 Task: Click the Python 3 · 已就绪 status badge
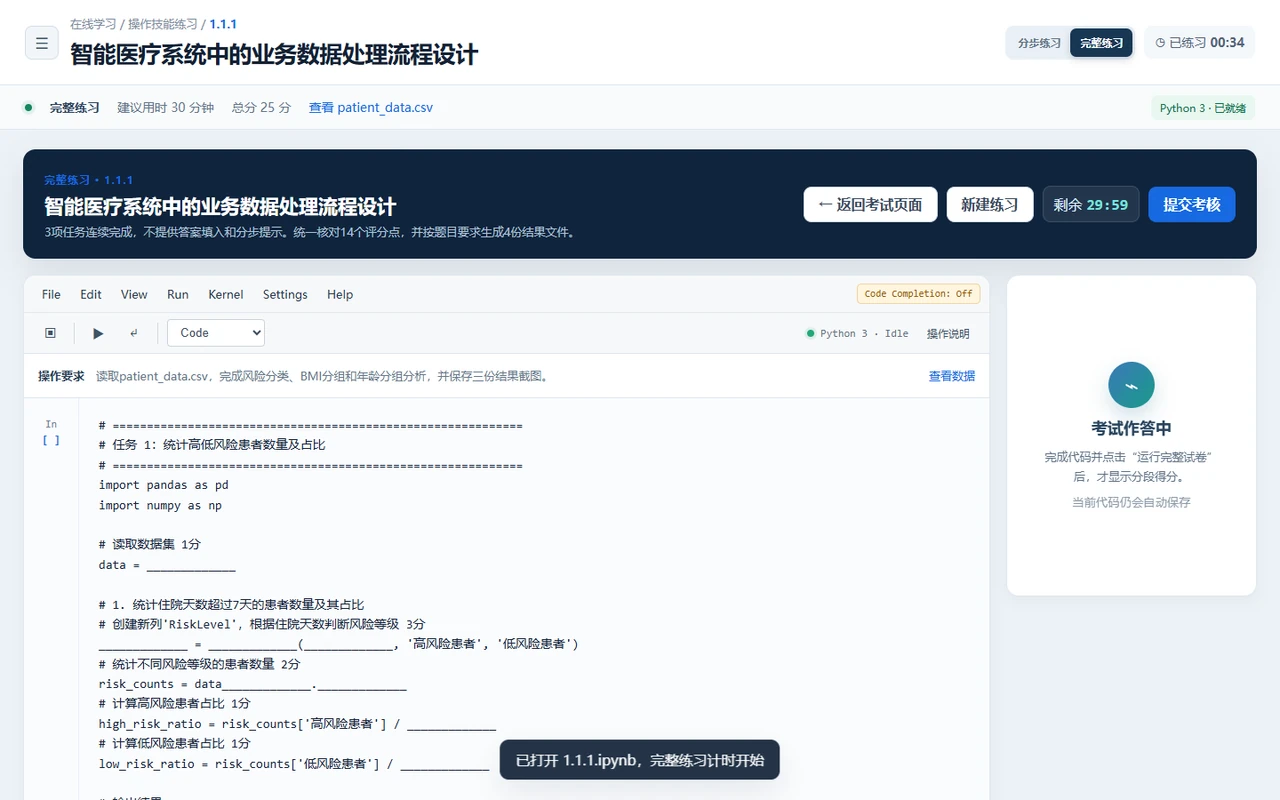[x=1203, y=108]
